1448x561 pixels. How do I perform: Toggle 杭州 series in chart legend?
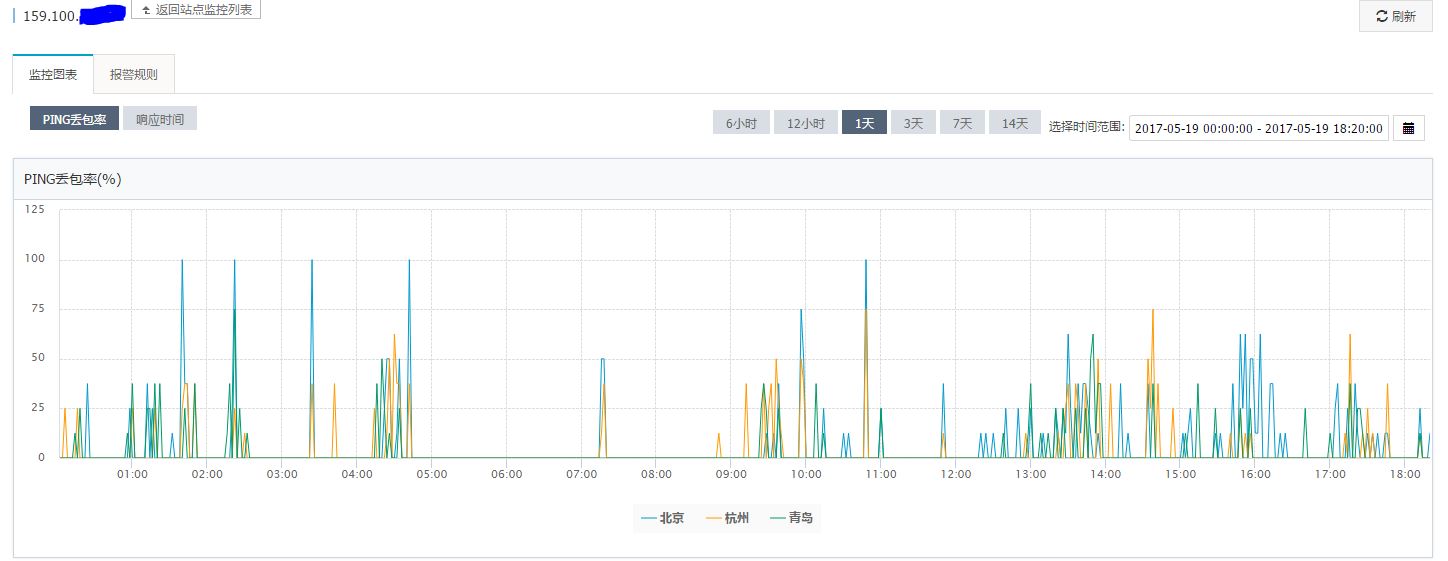click(x=727, y=518)
